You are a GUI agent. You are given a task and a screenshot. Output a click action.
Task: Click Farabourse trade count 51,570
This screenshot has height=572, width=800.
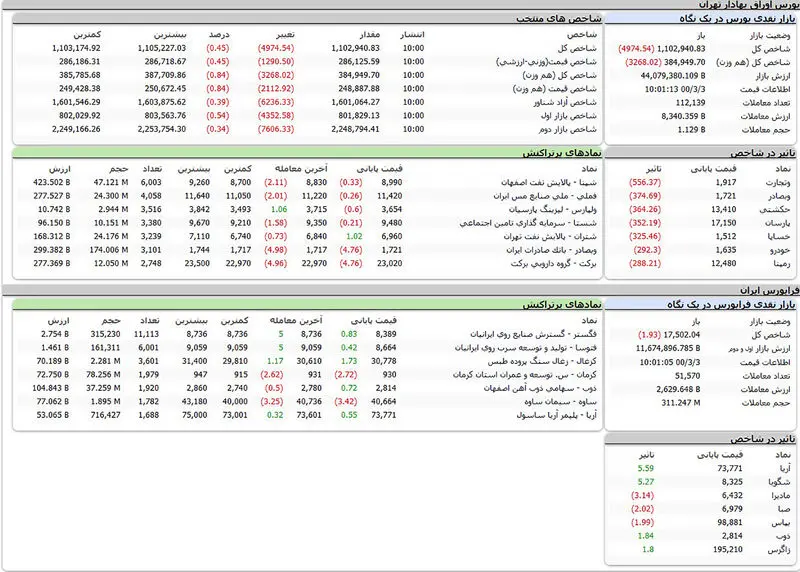(x=687, y=376)
